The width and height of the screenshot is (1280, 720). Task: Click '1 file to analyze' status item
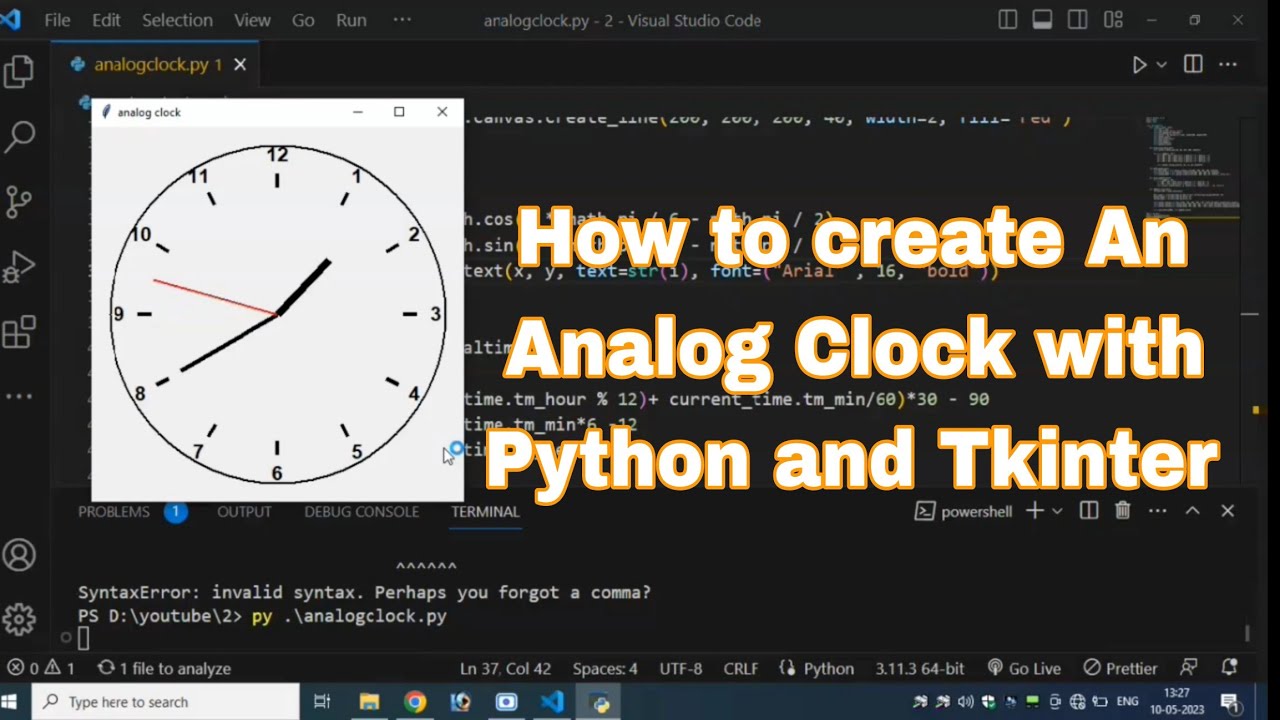[164, 668]
